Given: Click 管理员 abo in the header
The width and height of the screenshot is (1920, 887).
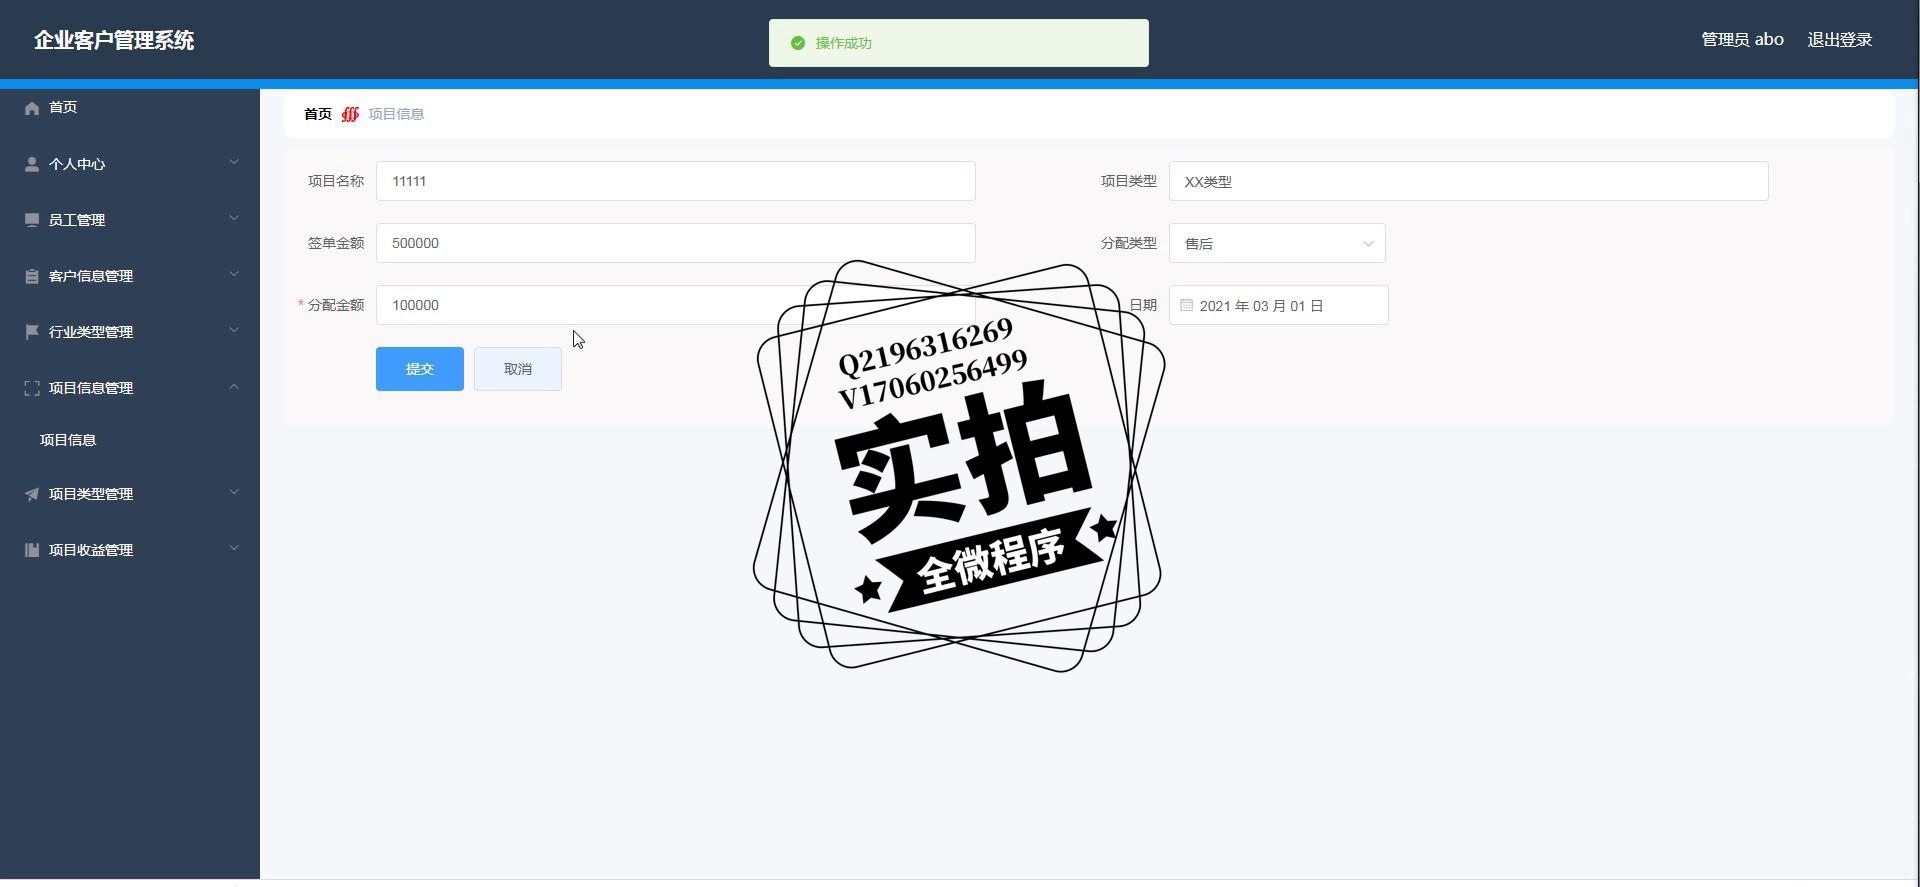Looking at the screenshot, I should 1743,40.
